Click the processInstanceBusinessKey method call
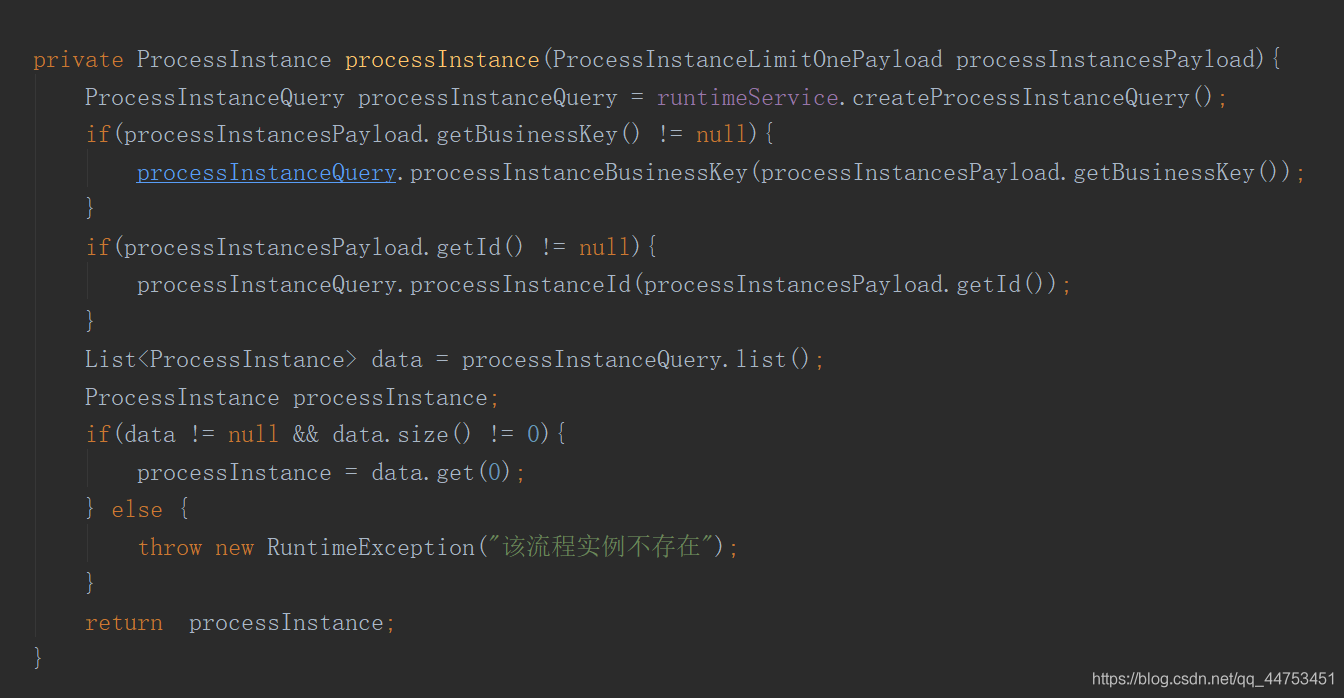The image size is (1344, 698). (578, 173)
